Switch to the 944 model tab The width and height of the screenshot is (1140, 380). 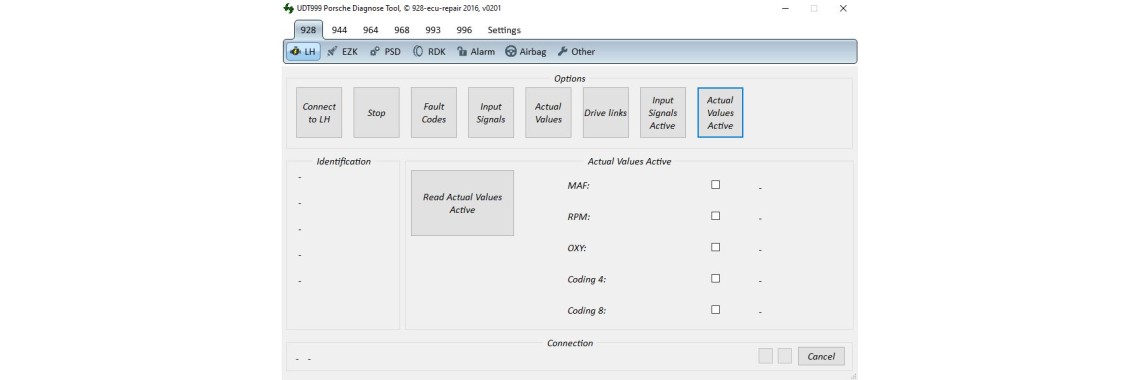click(x=340, y=30)
